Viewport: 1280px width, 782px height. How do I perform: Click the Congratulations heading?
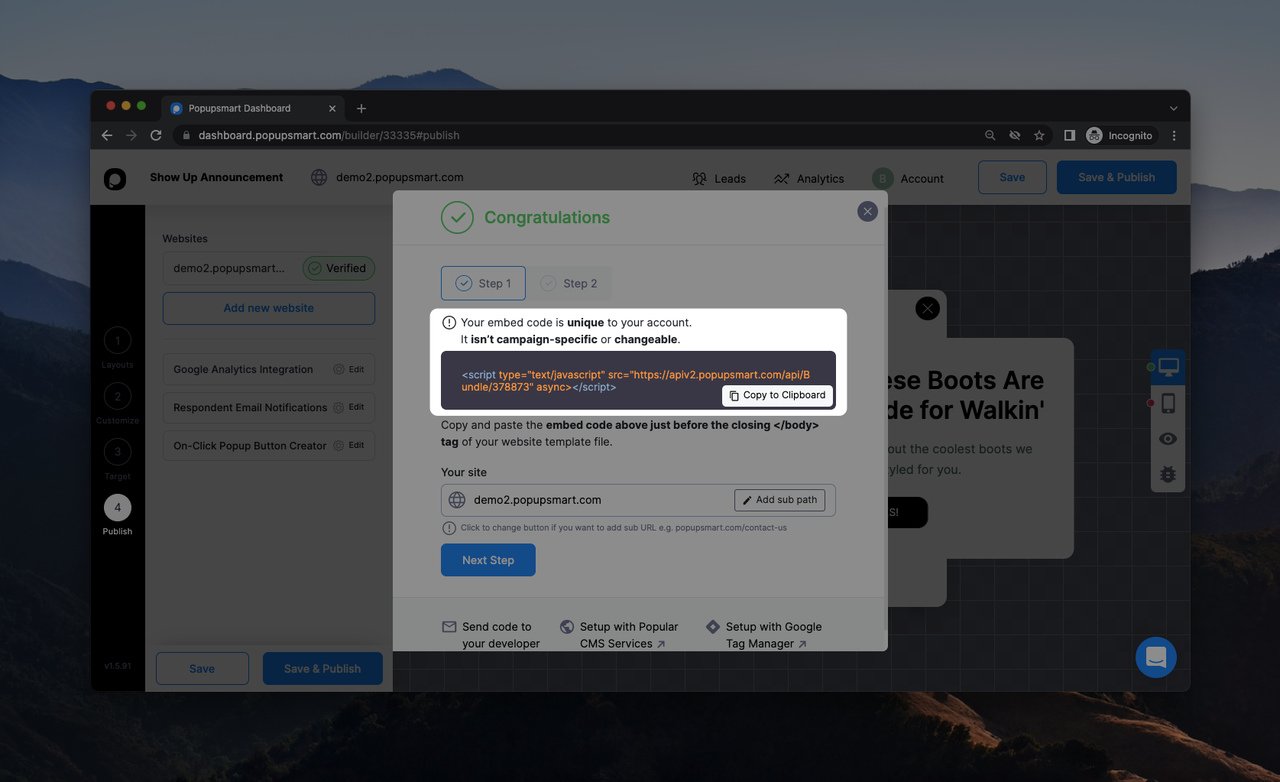tap(547, 217)
